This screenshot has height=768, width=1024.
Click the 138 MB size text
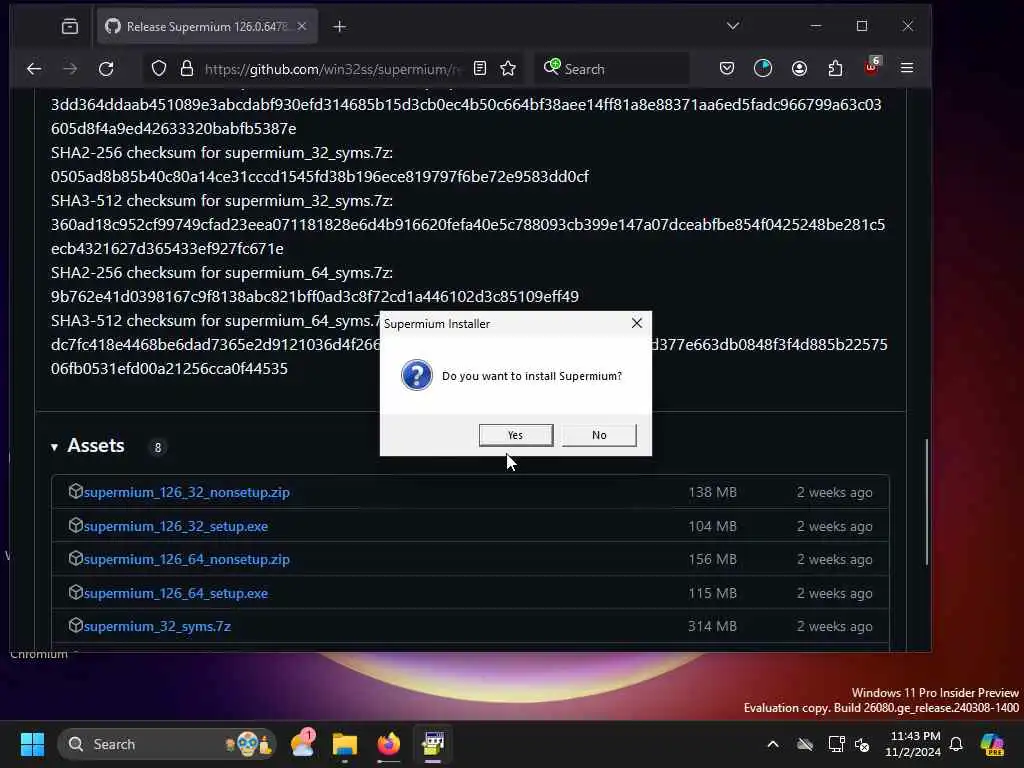pyautogui.click(x=712, y=492)
